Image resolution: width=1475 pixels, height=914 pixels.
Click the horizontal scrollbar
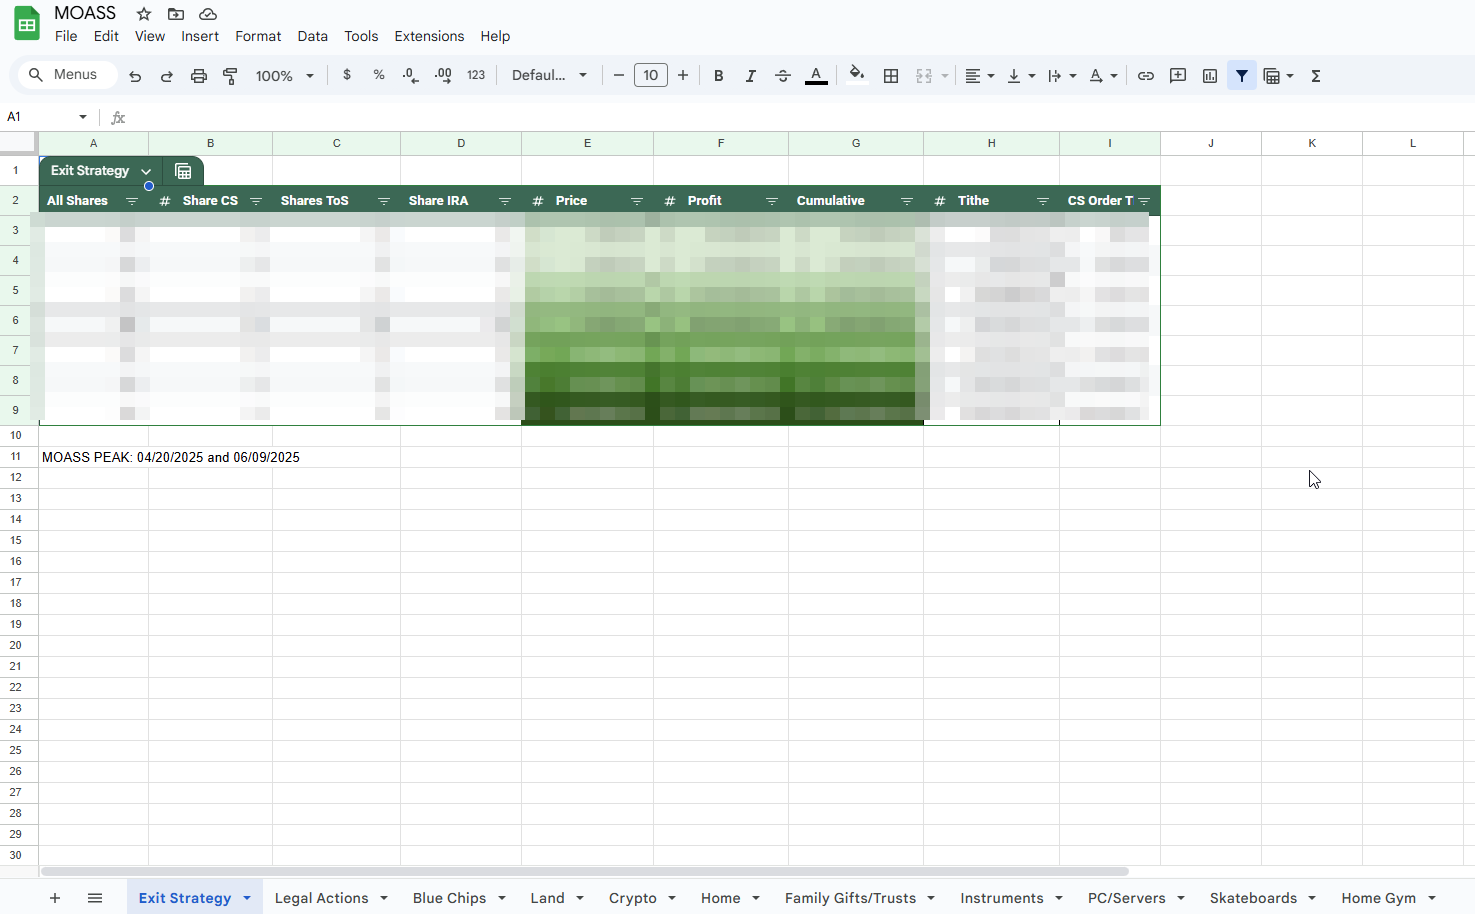coord(585,872)
